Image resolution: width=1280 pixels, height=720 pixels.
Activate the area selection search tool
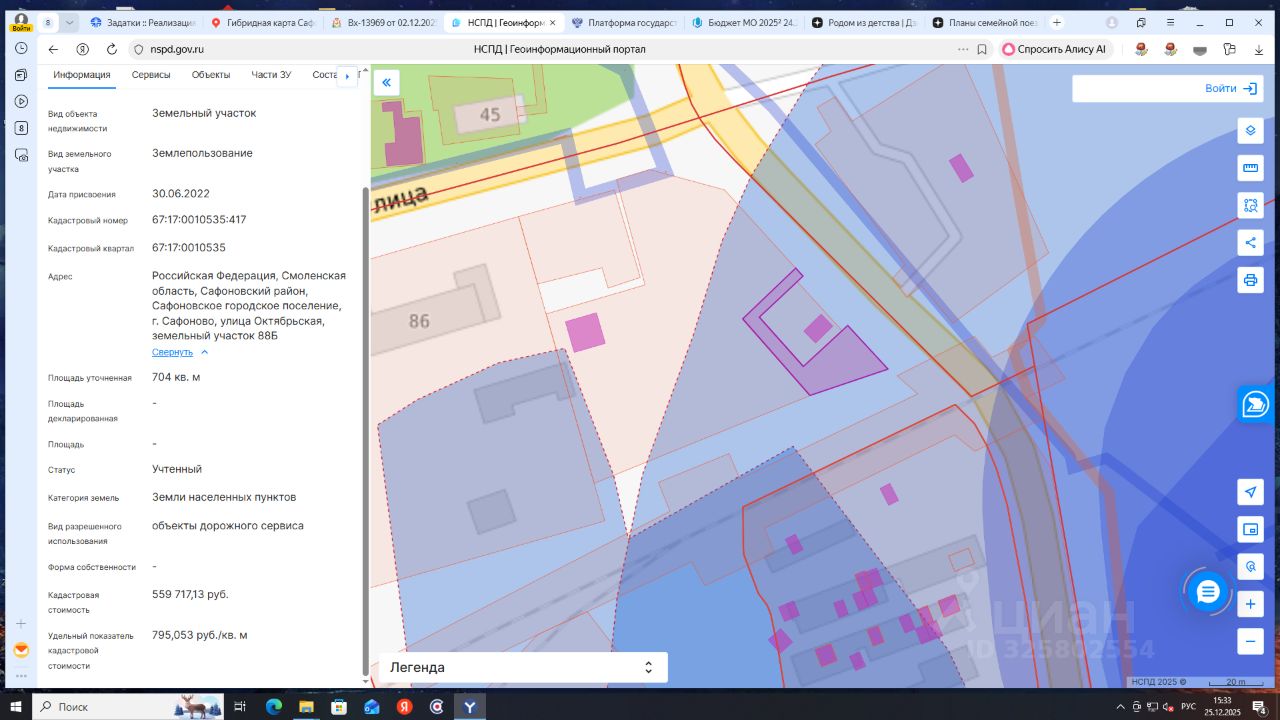(x=1249, y=205)
